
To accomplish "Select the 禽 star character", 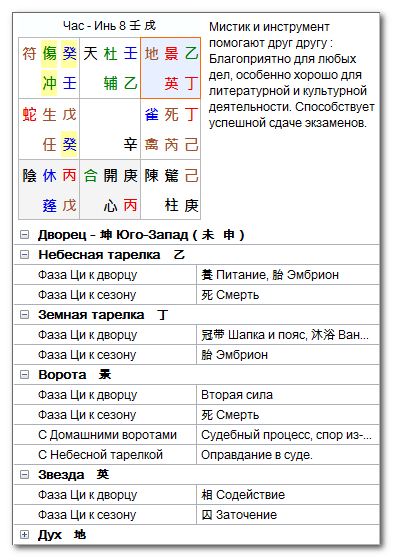I will [x=151, y=144].
